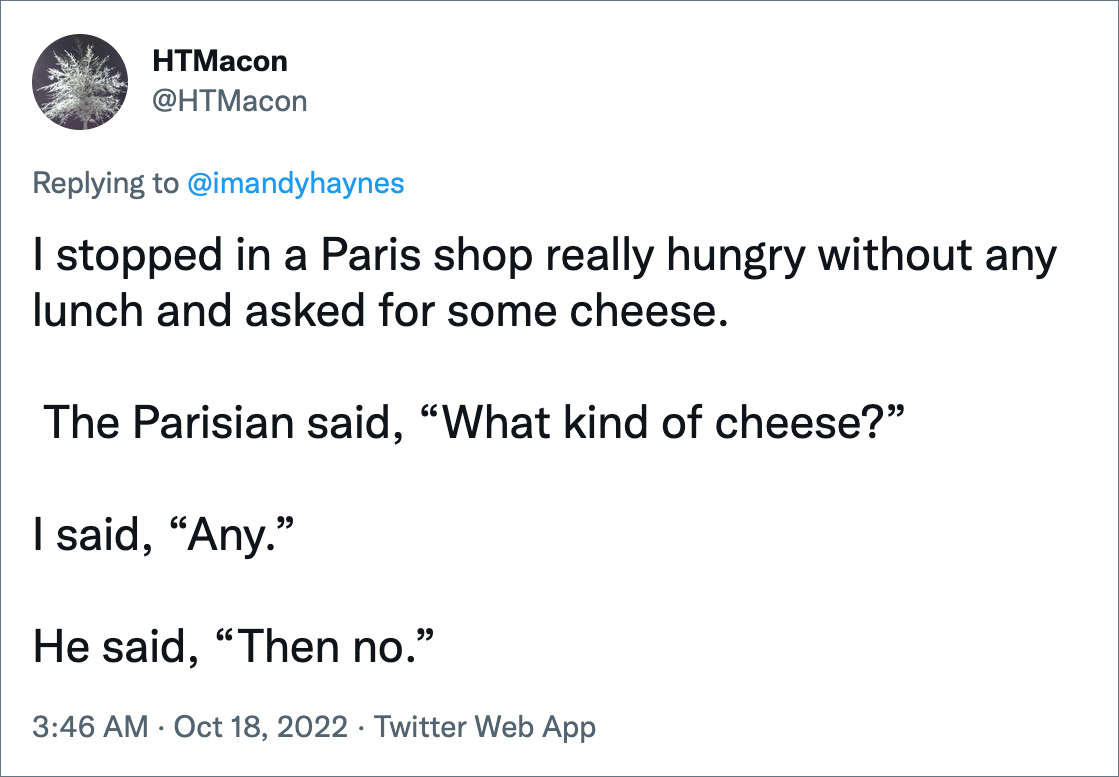
Task: Click the 'lunch and asked for some cheese' line
Action: coord(380,312)
